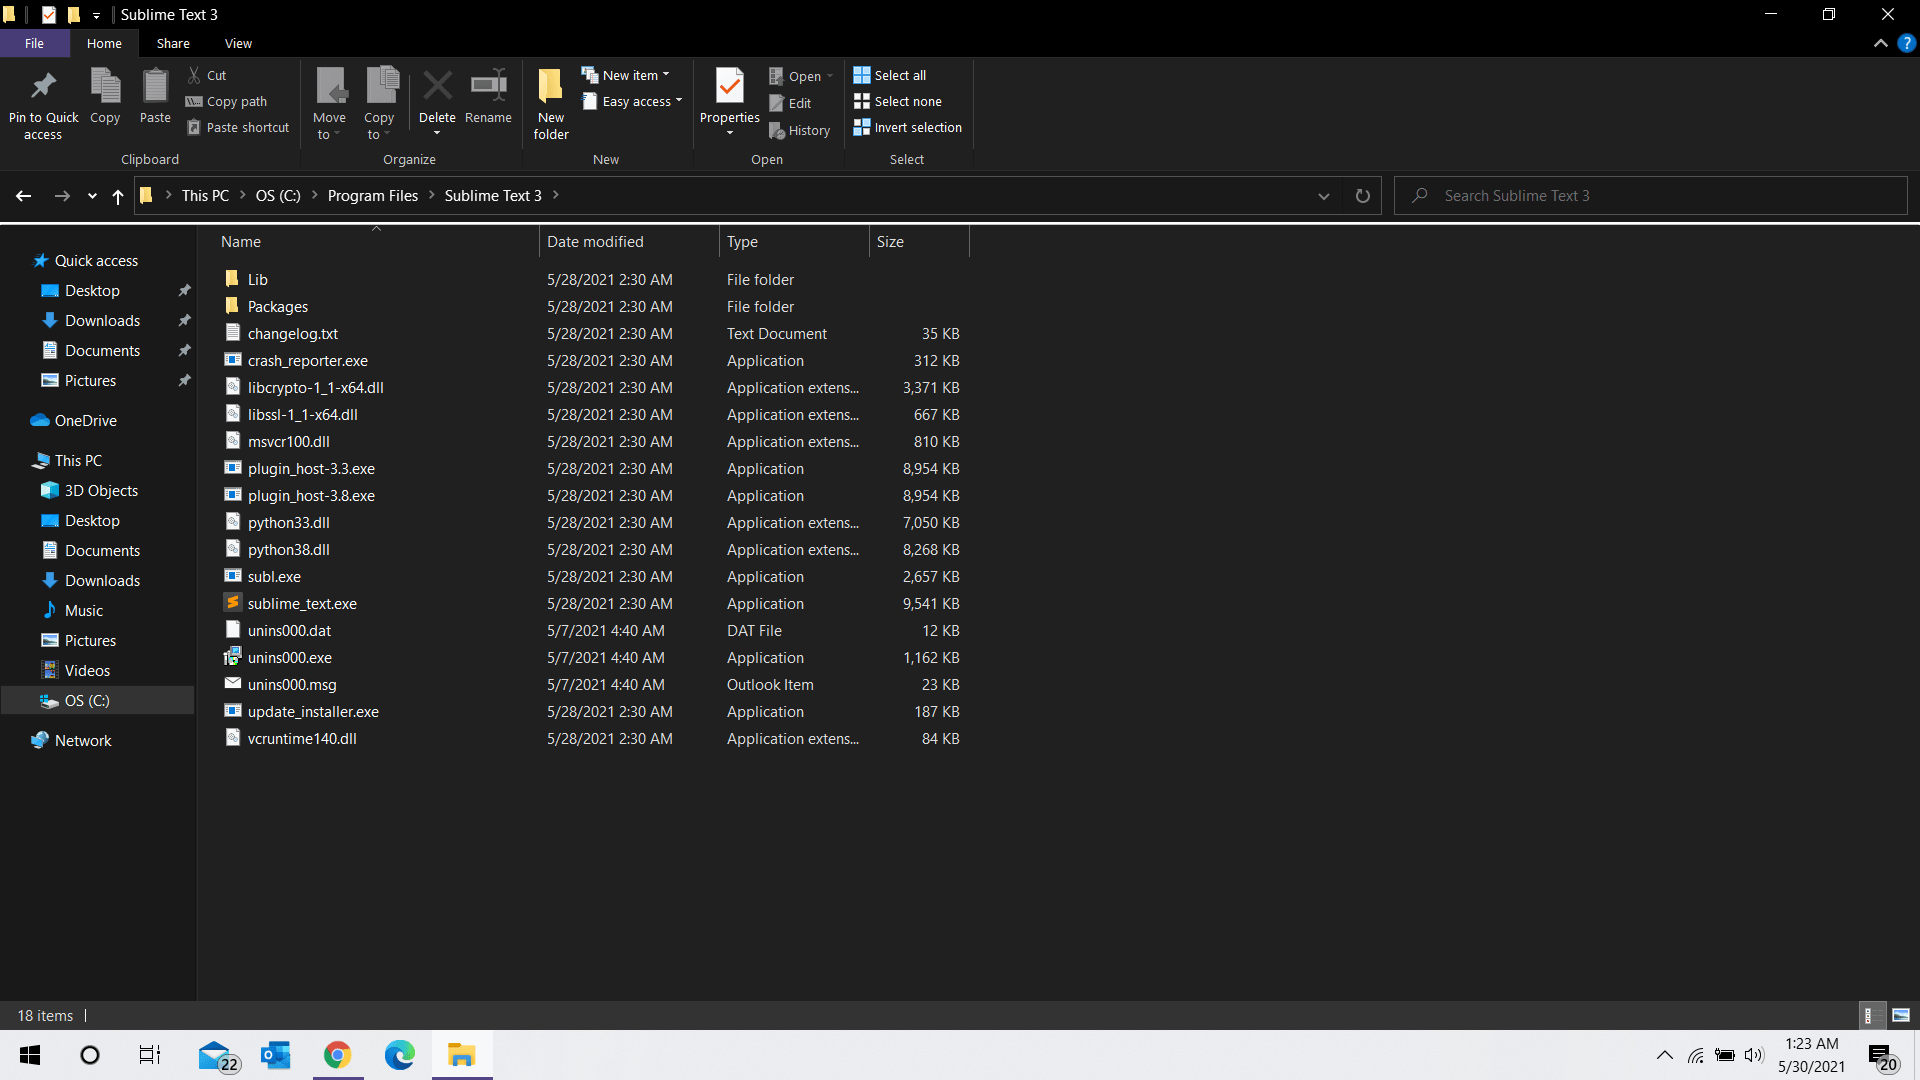Open the Share ribbon tab
The width and height of the screenshot is (1920, 1080).
(173, 43)
